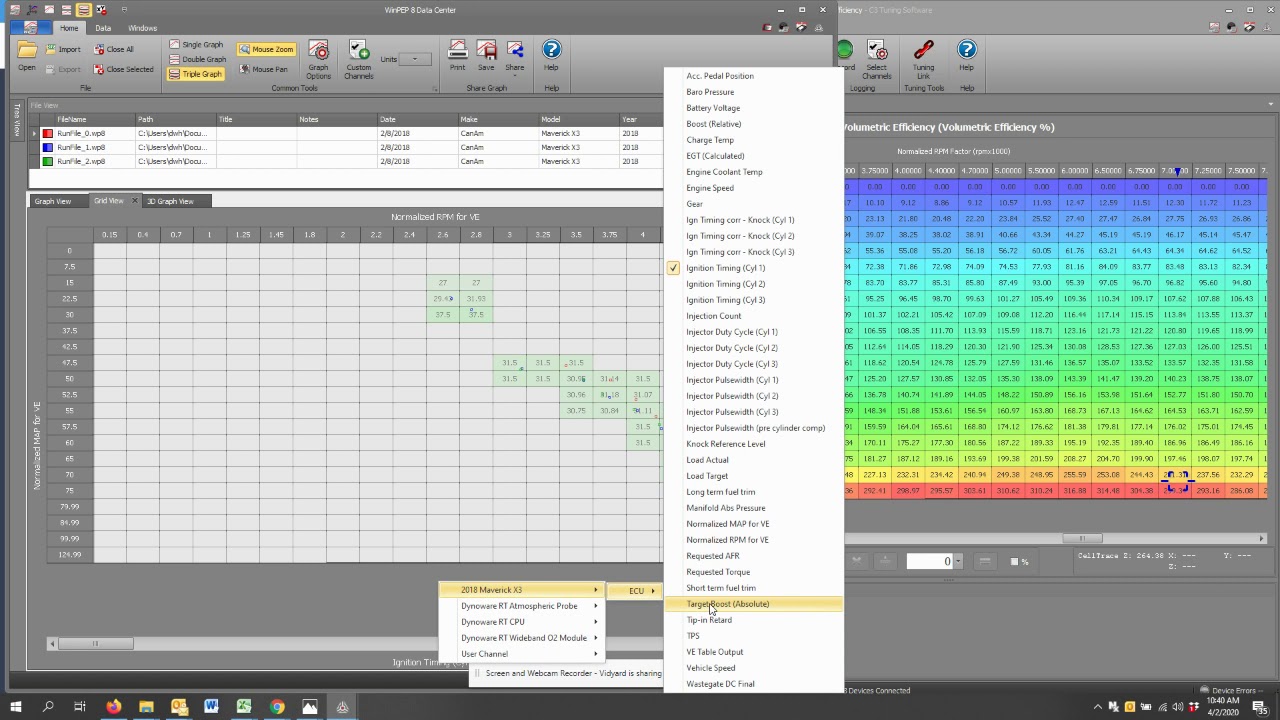Switch to the Windows ribbon tab
The image size is (1280, 720).
(x=142, y=28)
